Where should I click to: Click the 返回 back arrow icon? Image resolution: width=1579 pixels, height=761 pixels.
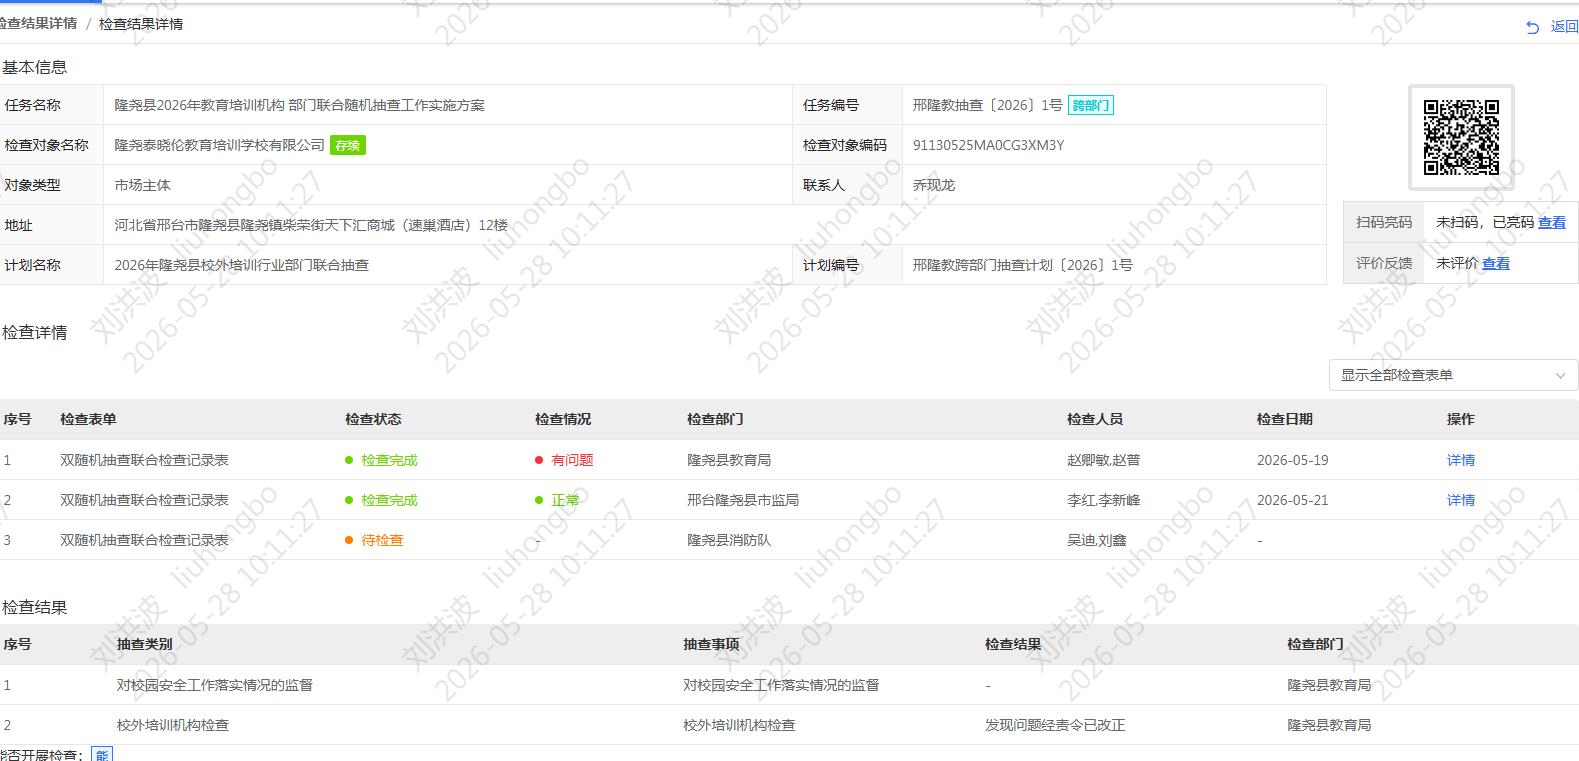coord(1532,27)
